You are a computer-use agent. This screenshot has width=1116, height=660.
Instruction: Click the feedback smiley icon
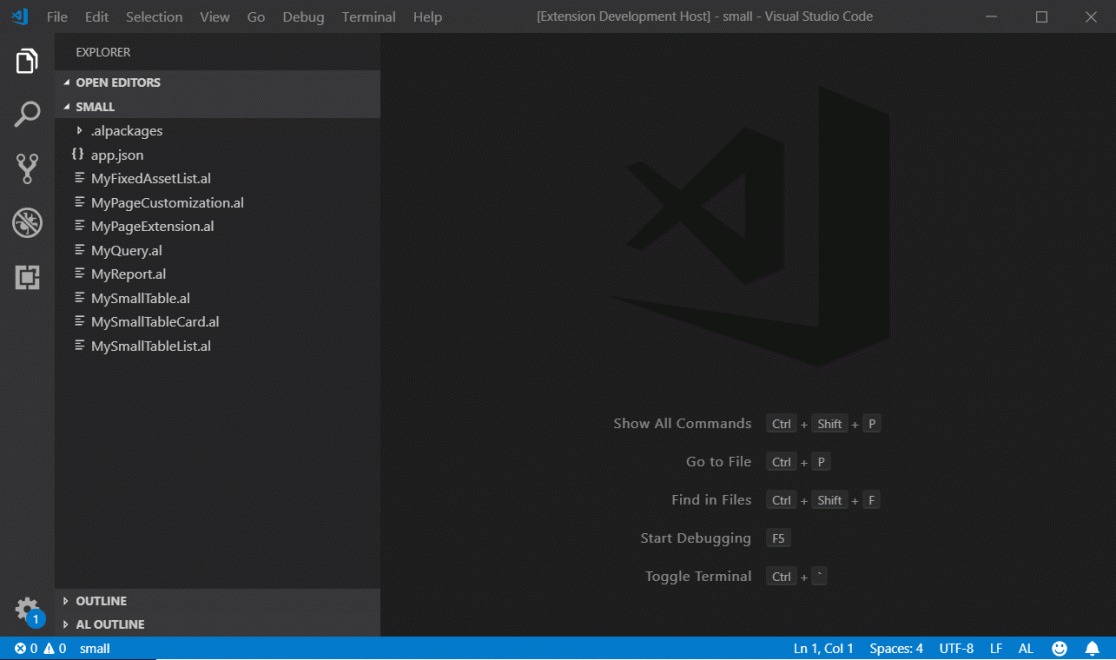click(1060, 648)
